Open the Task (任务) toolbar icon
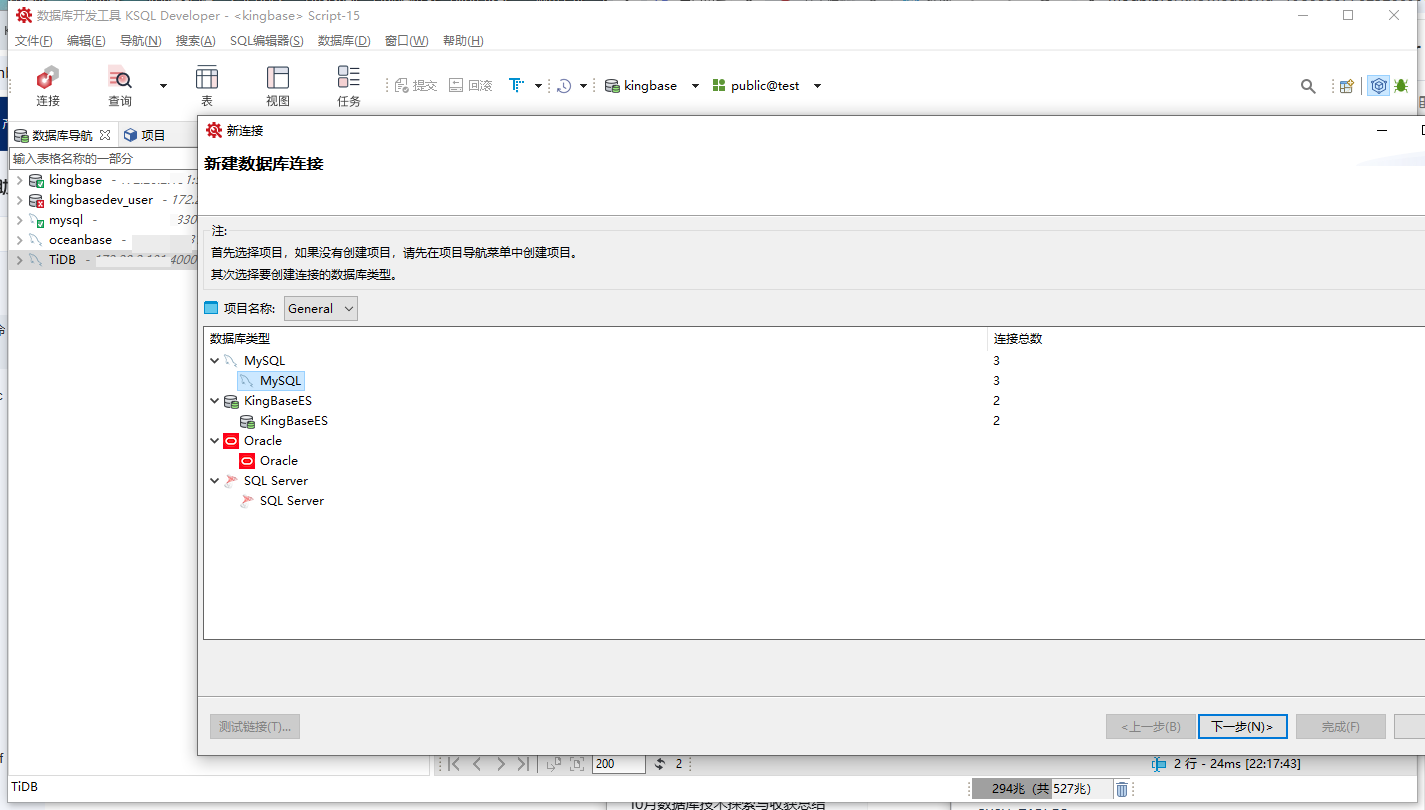Image resolution: width=1425 pixels, height=810 pixels. tap(349, 85)
